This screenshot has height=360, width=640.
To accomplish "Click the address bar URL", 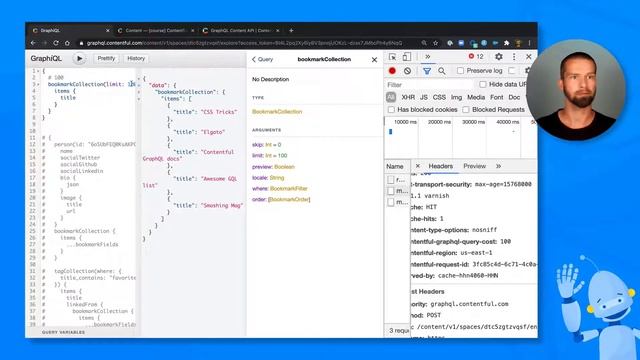I will click(x=244, y=43).
